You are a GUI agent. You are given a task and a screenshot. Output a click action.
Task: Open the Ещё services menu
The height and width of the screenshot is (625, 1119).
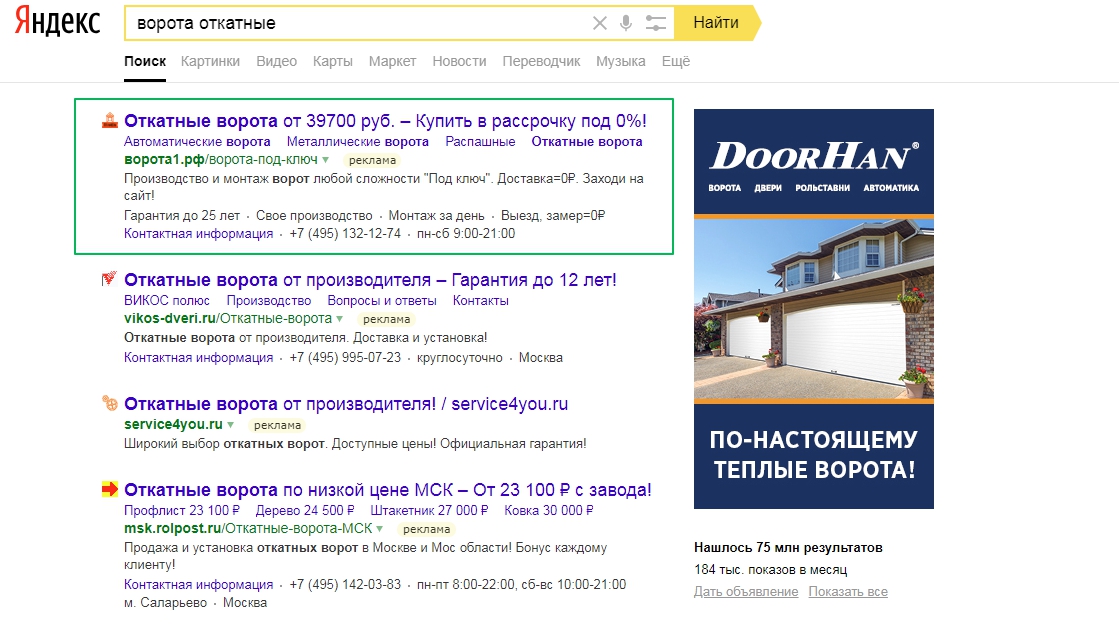point(676,60)
